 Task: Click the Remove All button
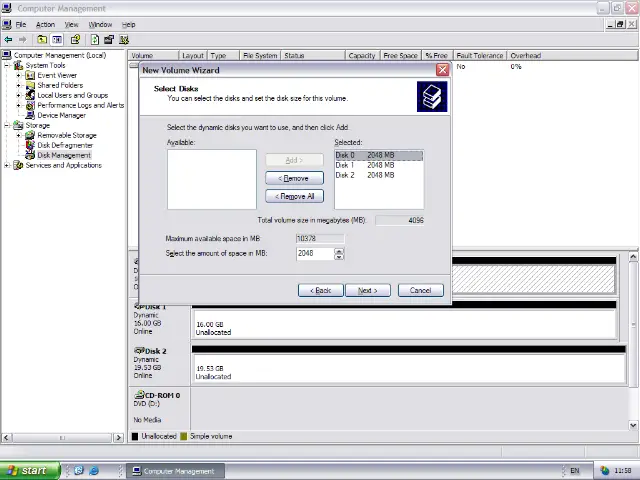[294, 196]
